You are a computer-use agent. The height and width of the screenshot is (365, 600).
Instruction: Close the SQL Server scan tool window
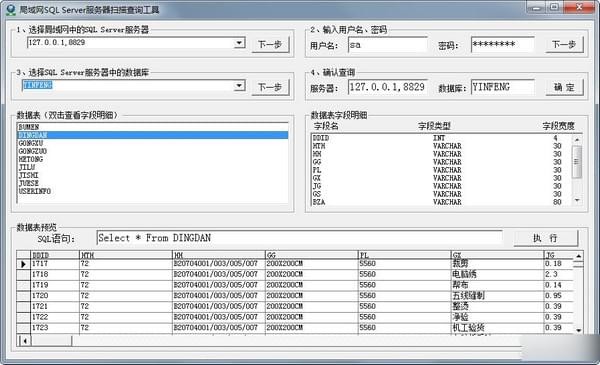(579, 8)
